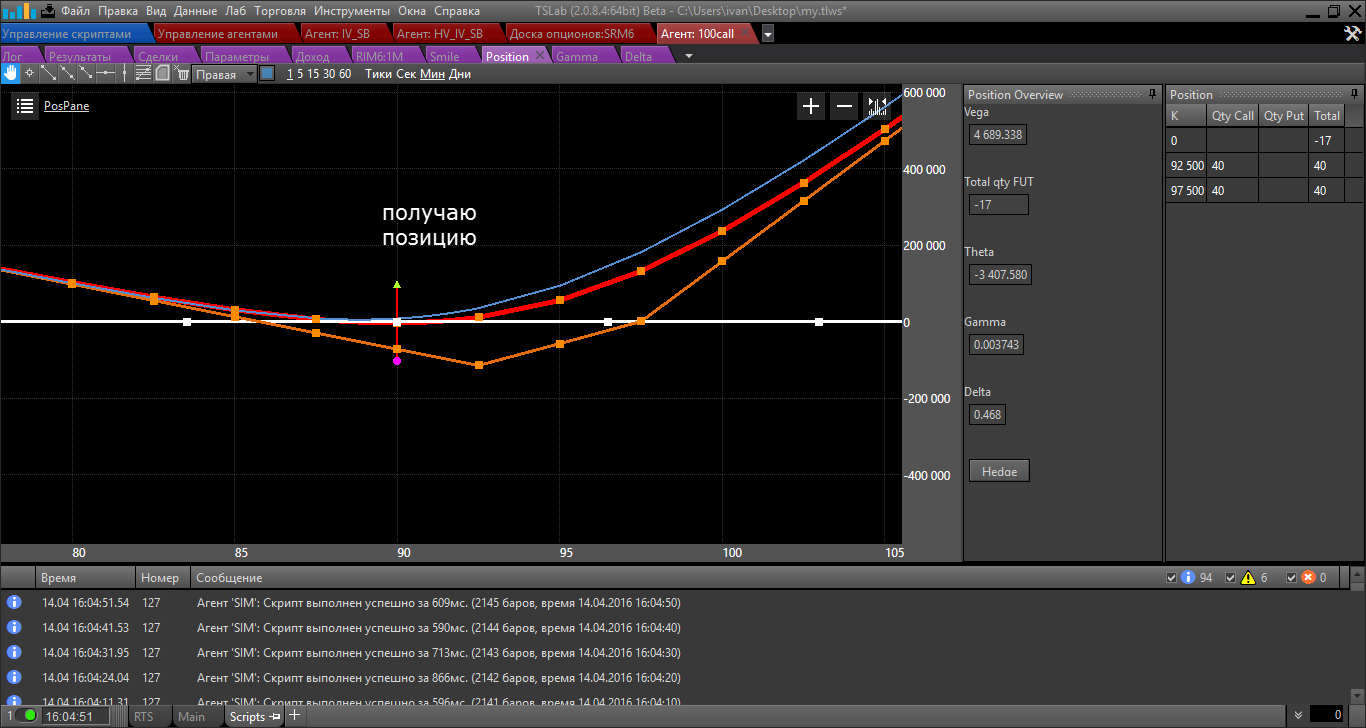Open the Торговля menu
Screen dimensions: 1366x728
tap(280, 11)
